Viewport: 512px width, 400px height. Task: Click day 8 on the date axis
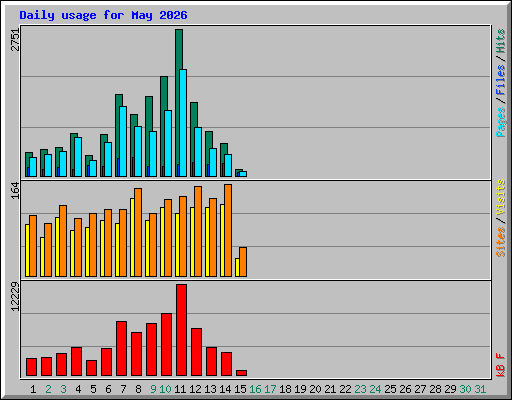(138, 389)
